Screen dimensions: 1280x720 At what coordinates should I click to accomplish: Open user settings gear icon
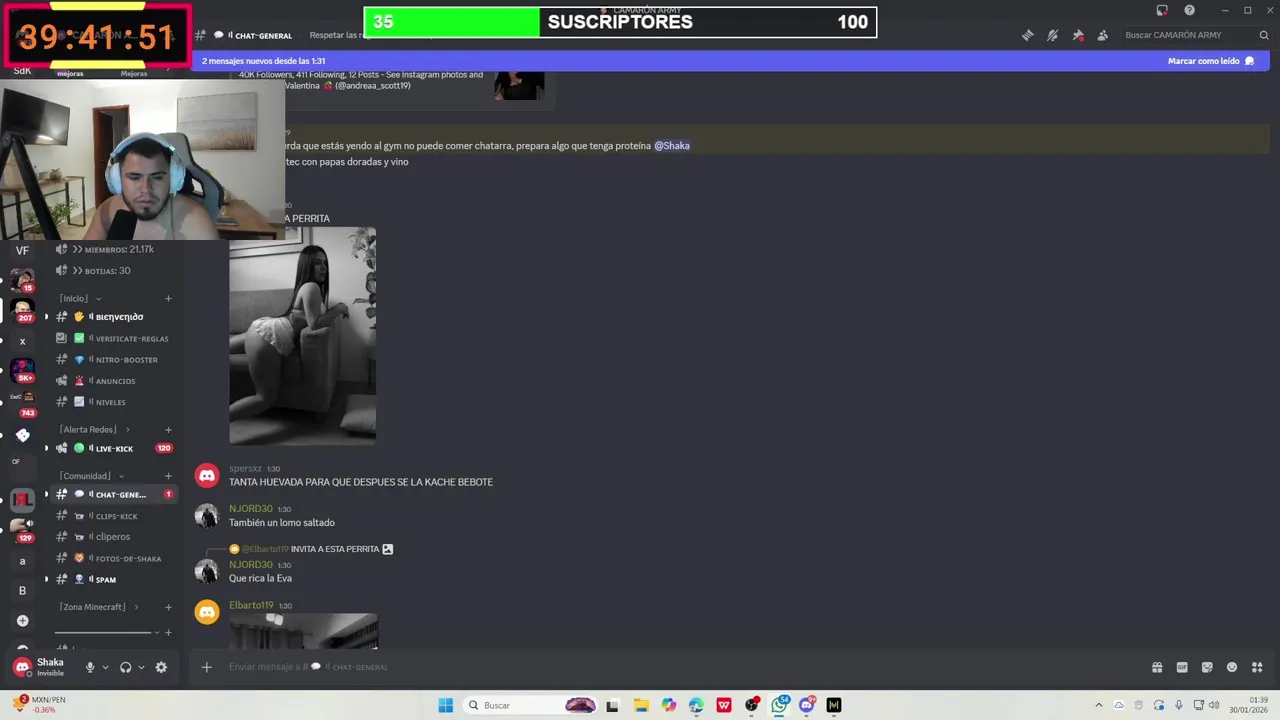(x=161, y=667)
